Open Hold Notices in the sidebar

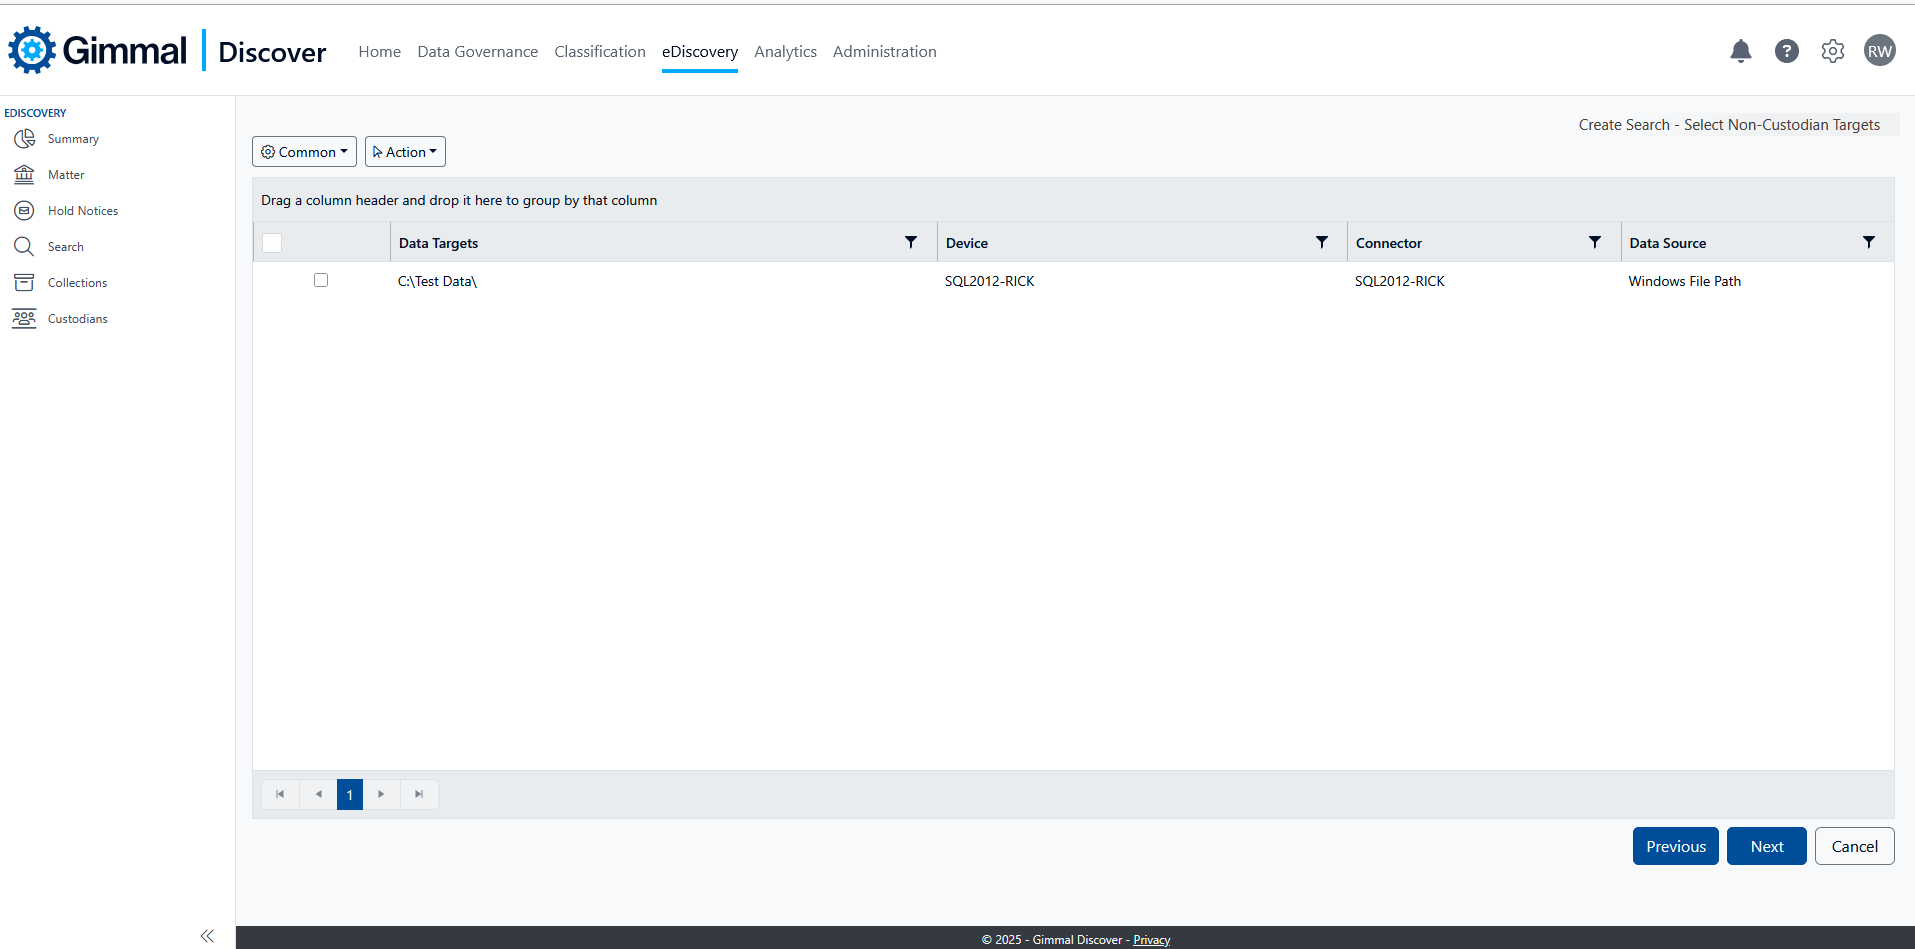point(83,211)
